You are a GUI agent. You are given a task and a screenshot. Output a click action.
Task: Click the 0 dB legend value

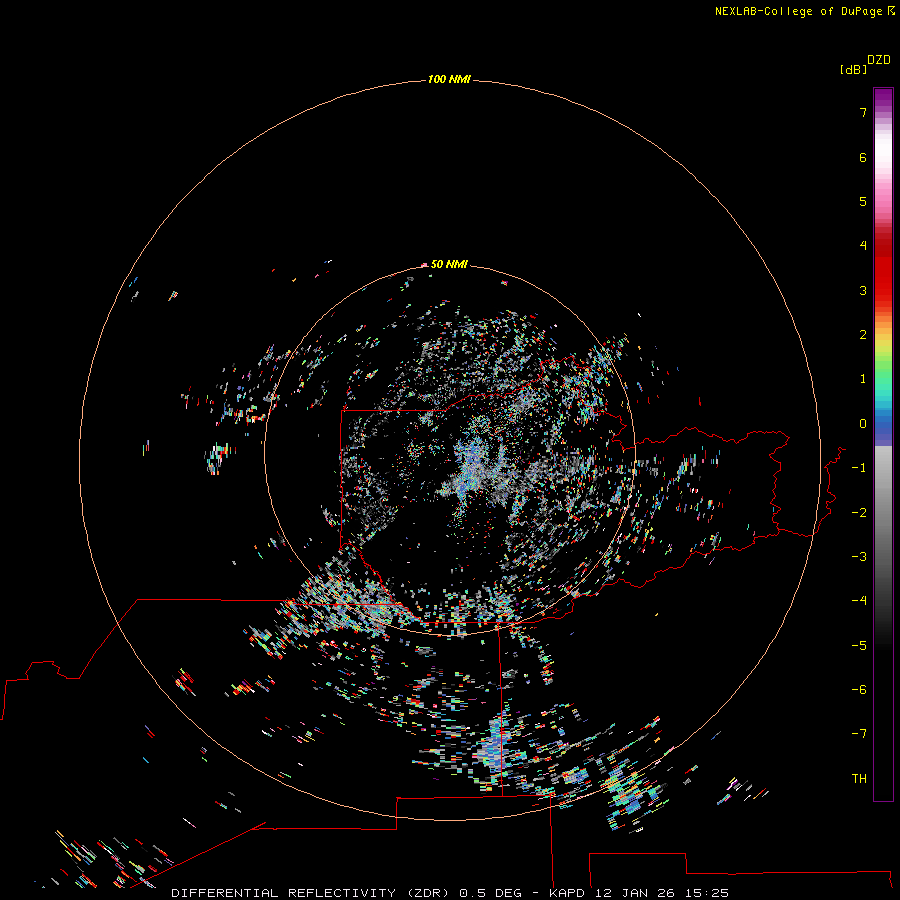(x=863, y=424)
